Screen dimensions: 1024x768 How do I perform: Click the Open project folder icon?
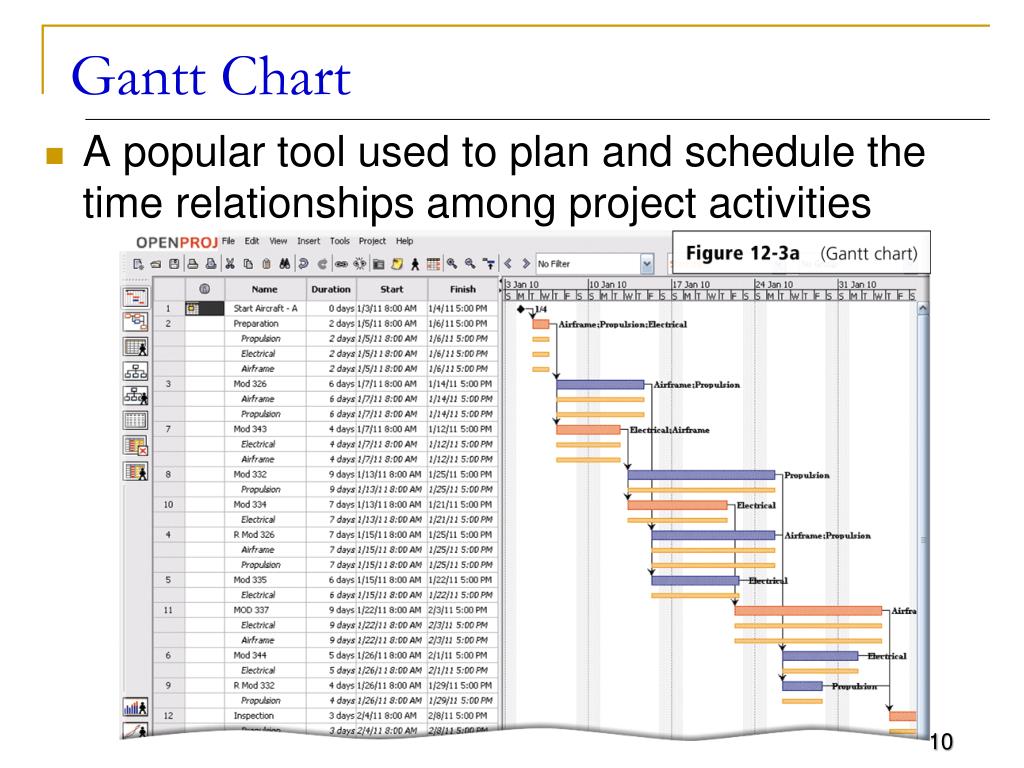155,264
